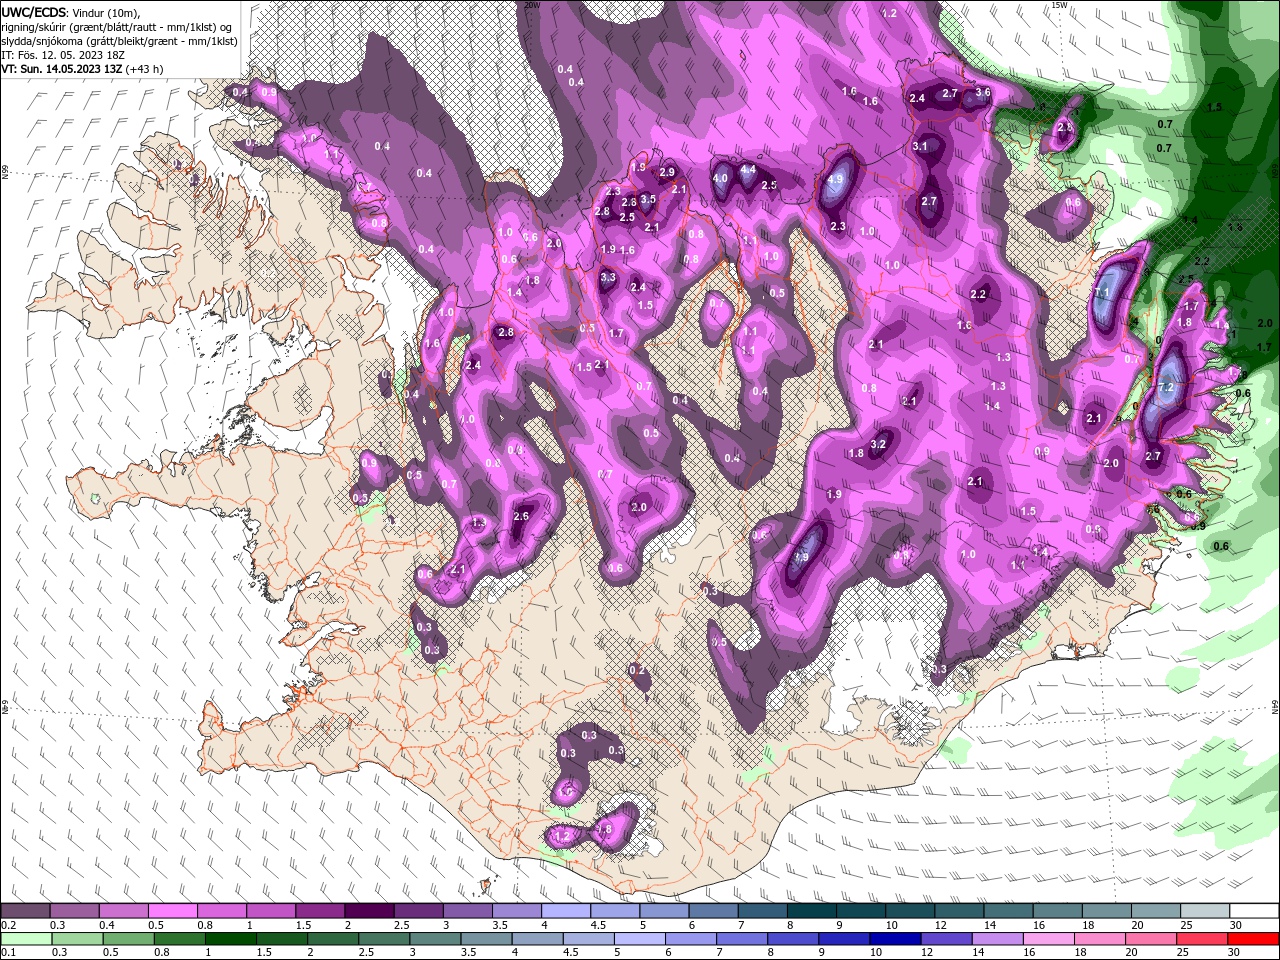Click the 7.1 snowfall maximum in the east
The height and width of the screenshot is (960, 1280).
[1103, 293]
